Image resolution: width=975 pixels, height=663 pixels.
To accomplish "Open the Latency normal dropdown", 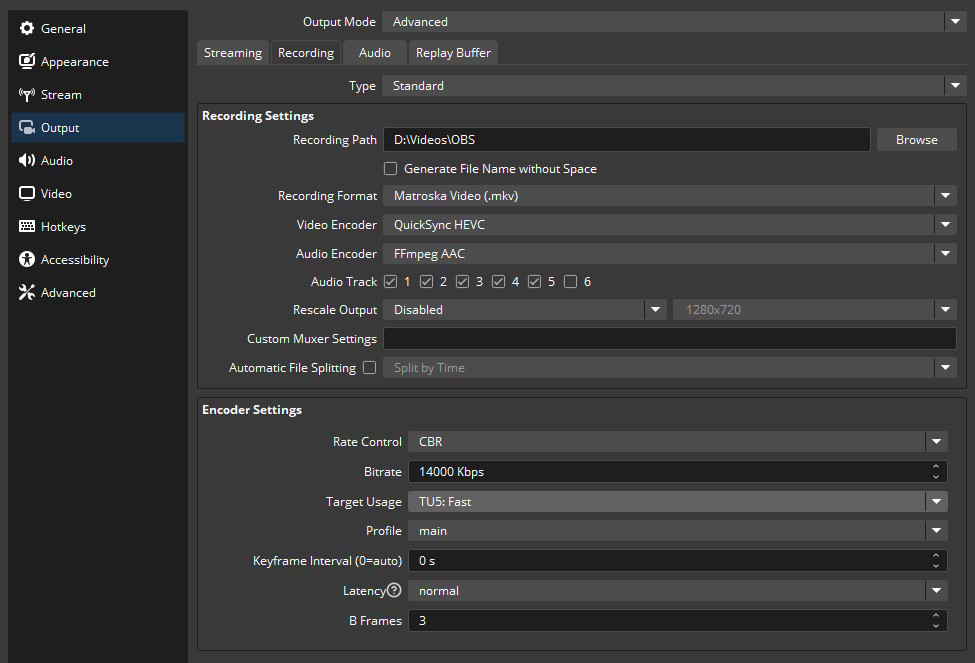I will [x=678, y=591].
